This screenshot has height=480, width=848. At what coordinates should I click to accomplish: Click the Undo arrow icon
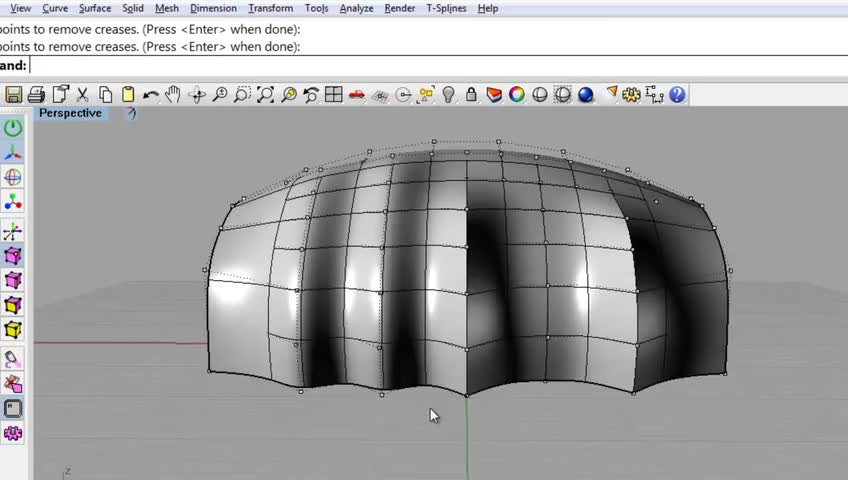(x=151, y=95)
